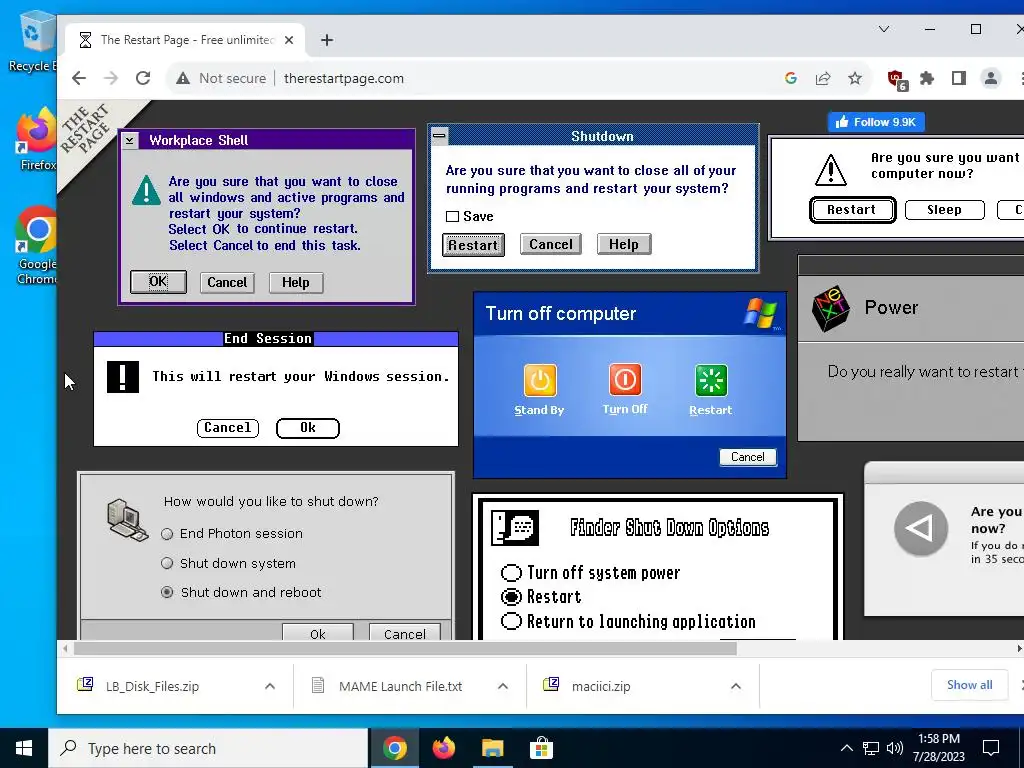
Task: Click the share page icon in the address bar
Action: click(823, 78)
